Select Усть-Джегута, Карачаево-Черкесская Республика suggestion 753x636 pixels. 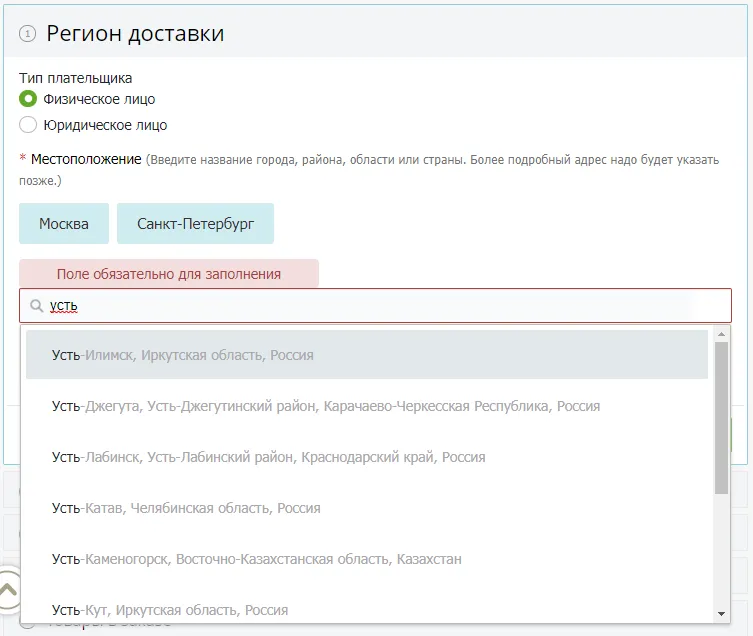(x=326, y=406)
